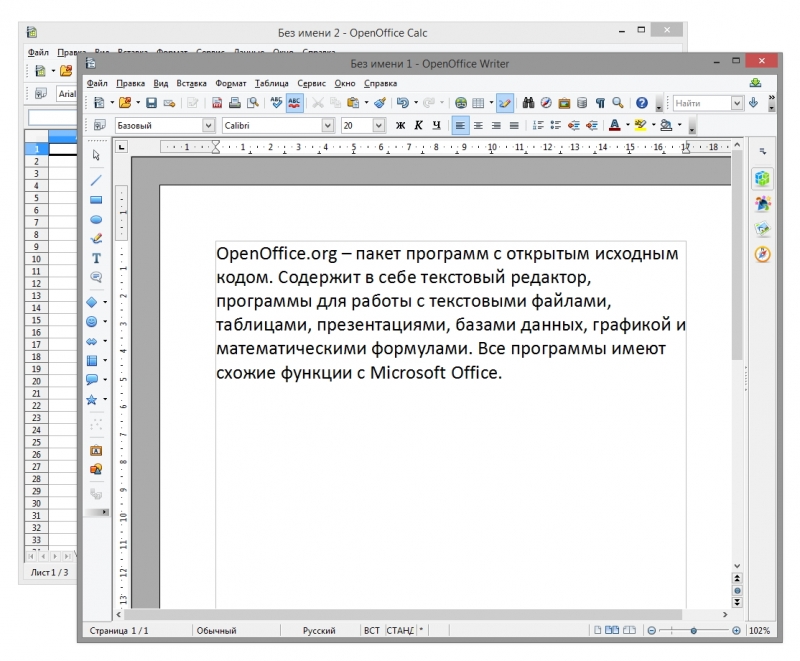Click the Find Next down arrow button
Viewport: 800px width, 661px height.
(x=754, y=103)
